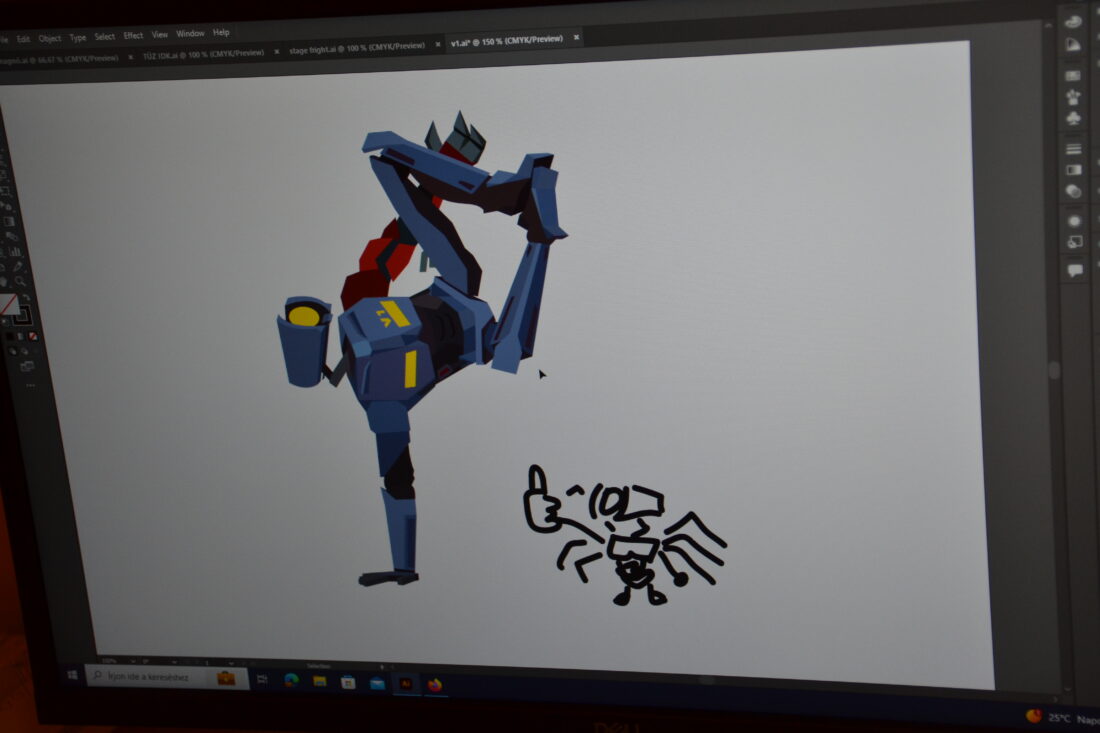The width and height of the screenshot is (1100, 733).
Task: Open the Windows Start menu
Action: click(72, 675)
